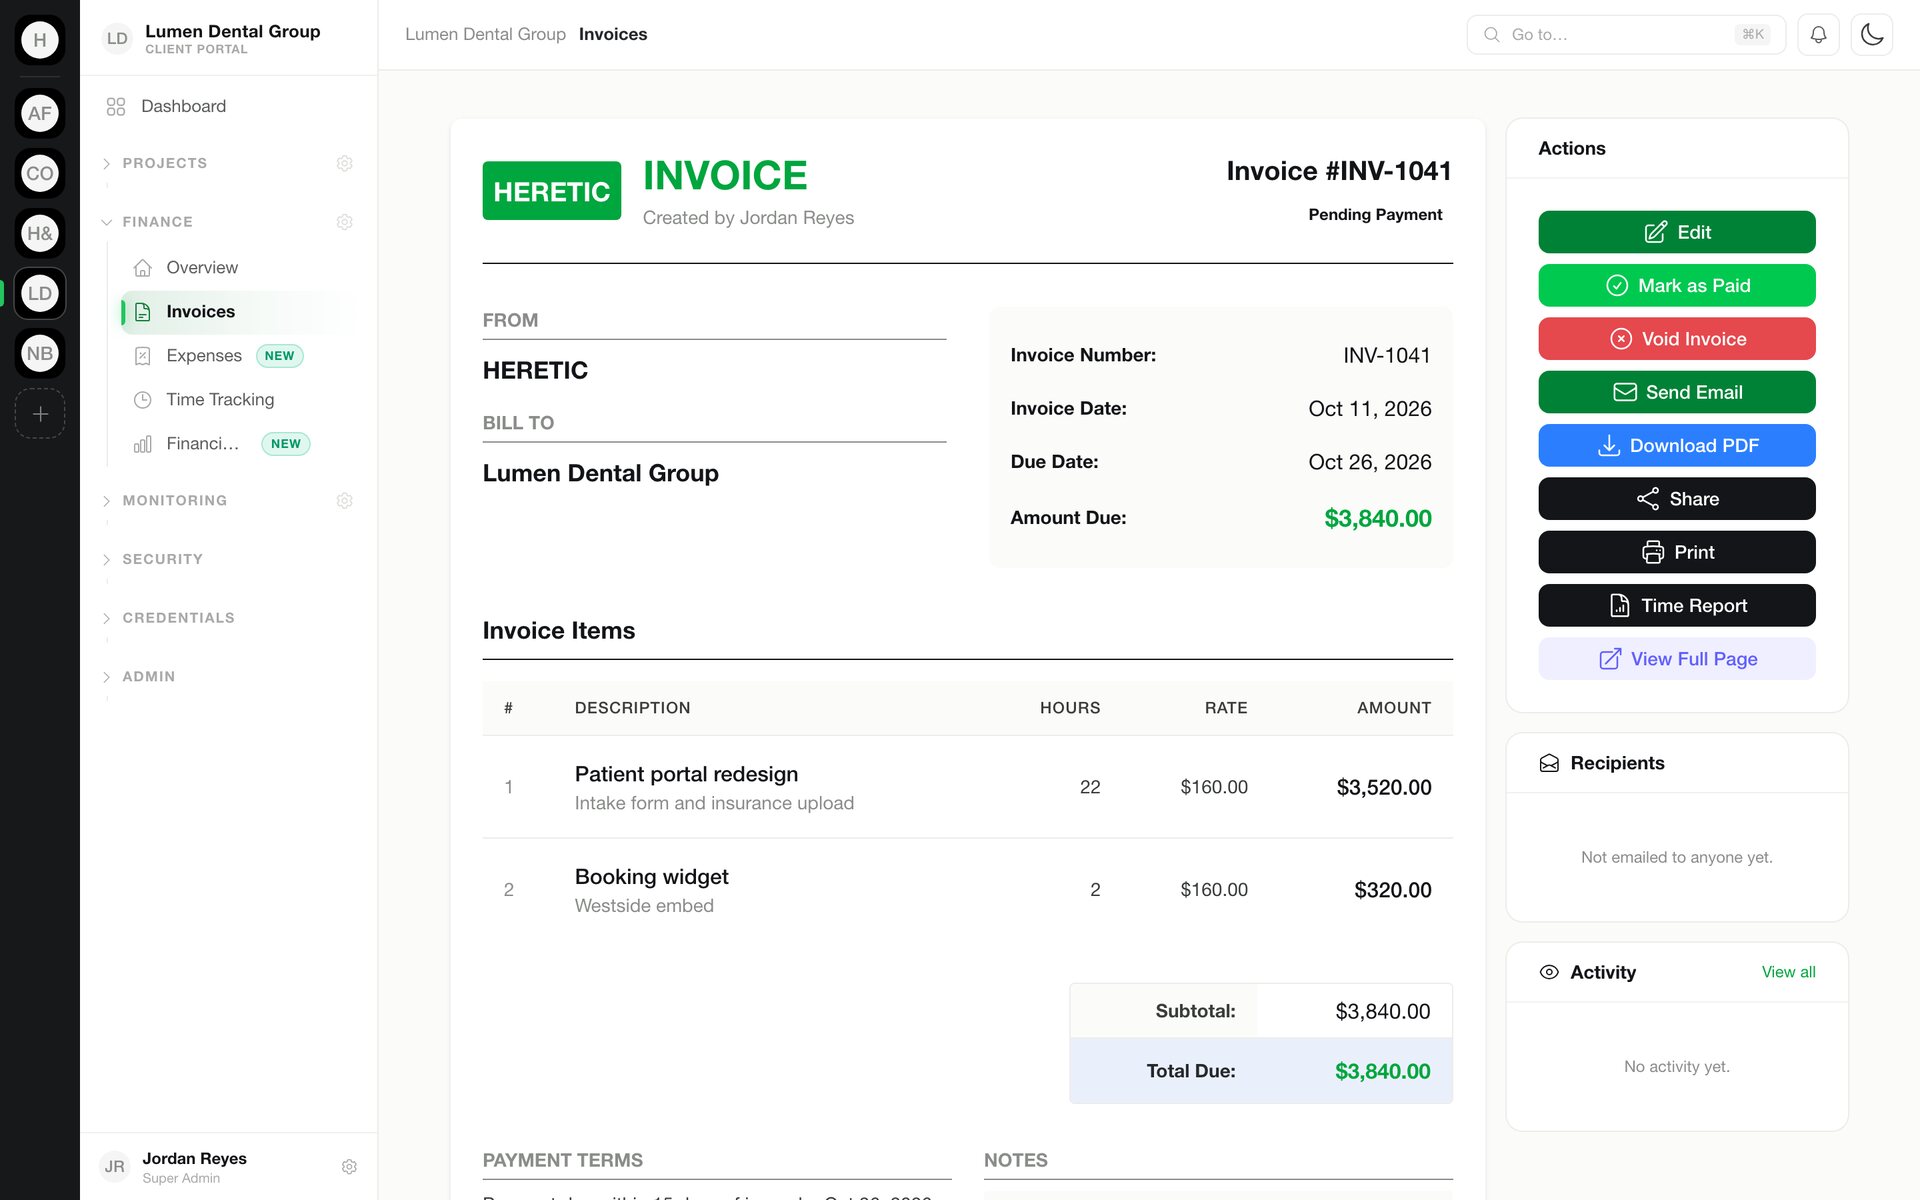Go to Finance Overview
The width and height of the screenshot is (1920, 1200).
239,268
